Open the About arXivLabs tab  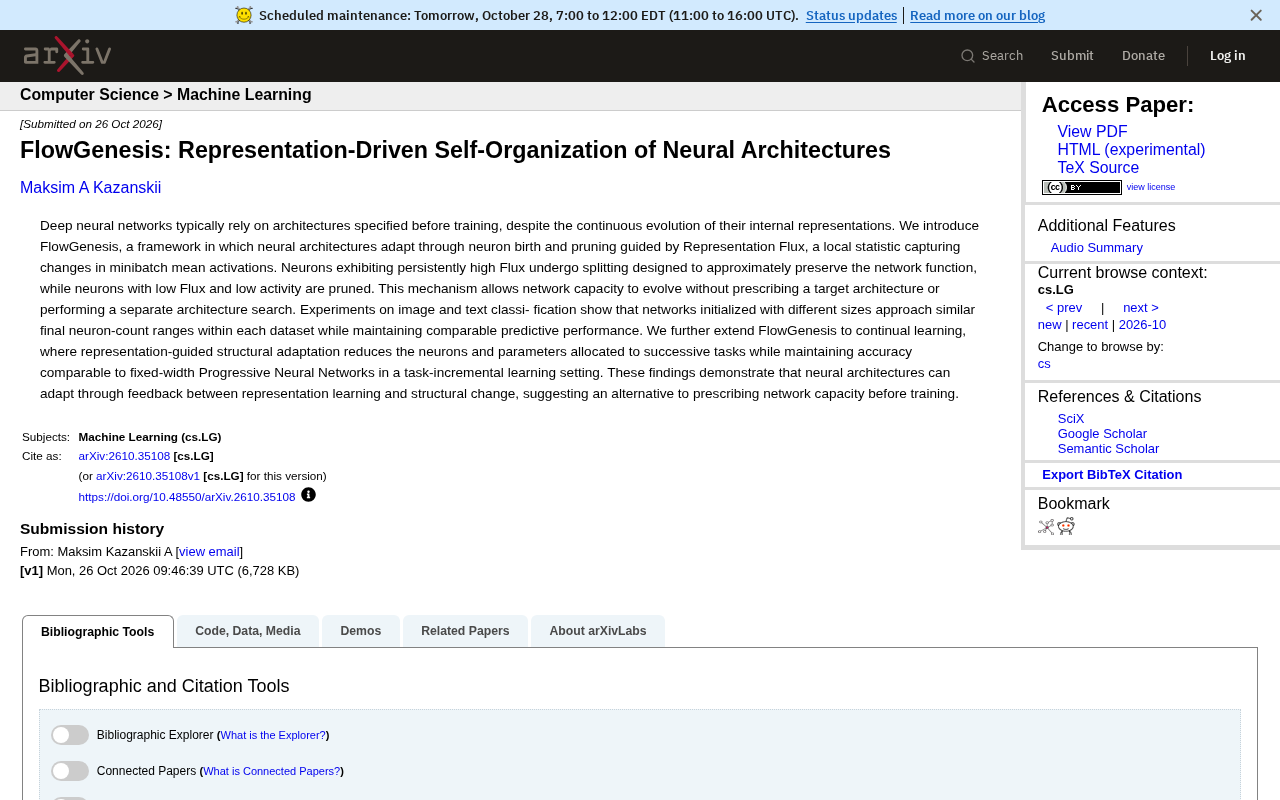click(x=598, y=631)
